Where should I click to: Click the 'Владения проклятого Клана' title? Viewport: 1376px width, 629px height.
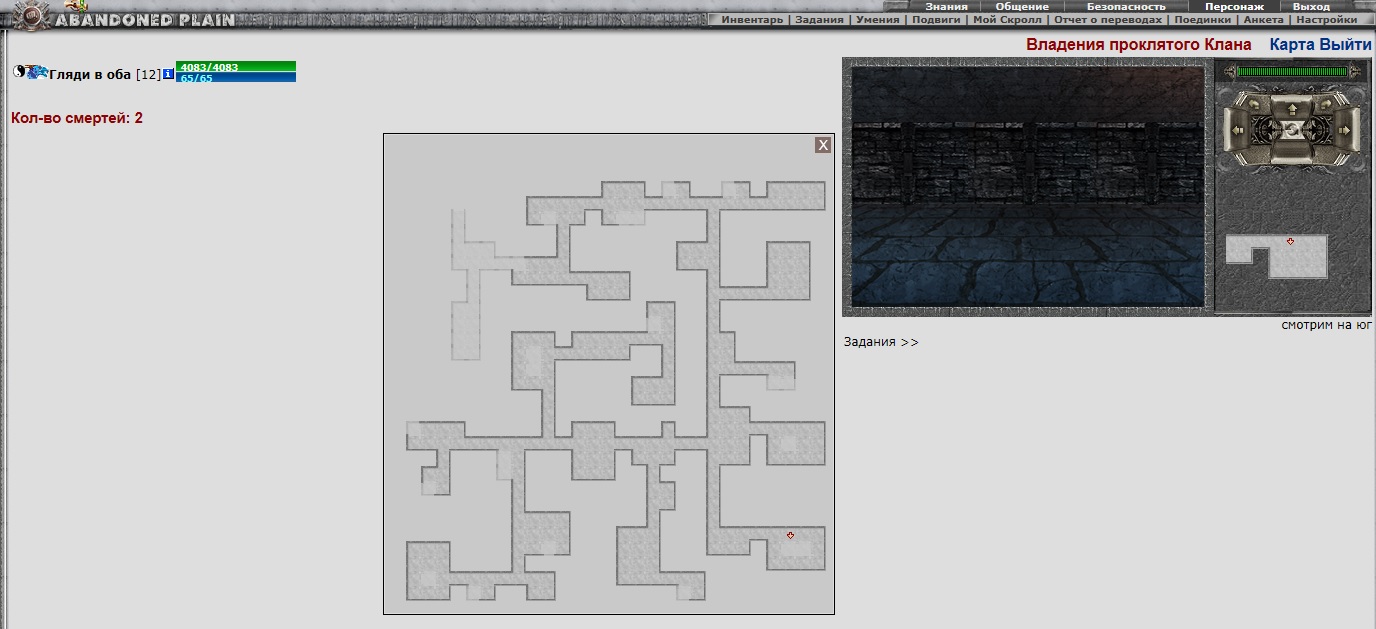click(1138, 45)
